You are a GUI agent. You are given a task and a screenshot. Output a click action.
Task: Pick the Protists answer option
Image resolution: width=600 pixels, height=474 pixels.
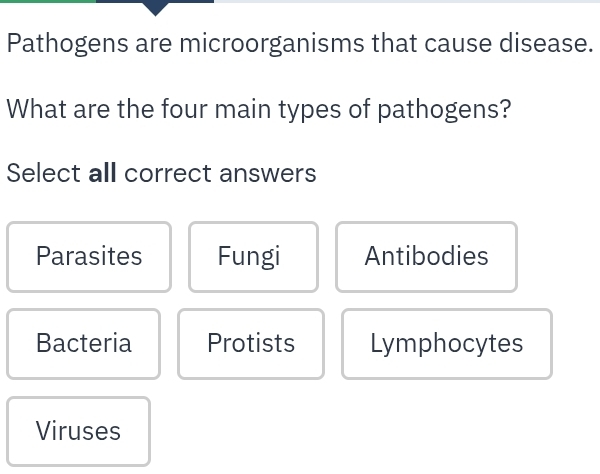click(251, 344)
